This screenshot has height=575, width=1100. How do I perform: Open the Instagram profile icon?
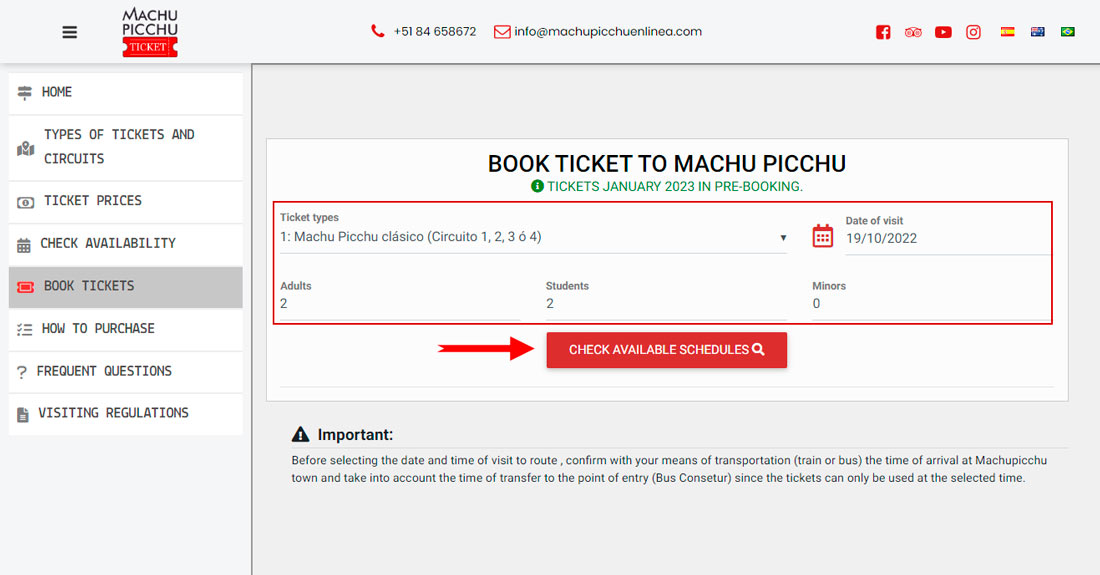pyautogui.click(x=973, y=32)
